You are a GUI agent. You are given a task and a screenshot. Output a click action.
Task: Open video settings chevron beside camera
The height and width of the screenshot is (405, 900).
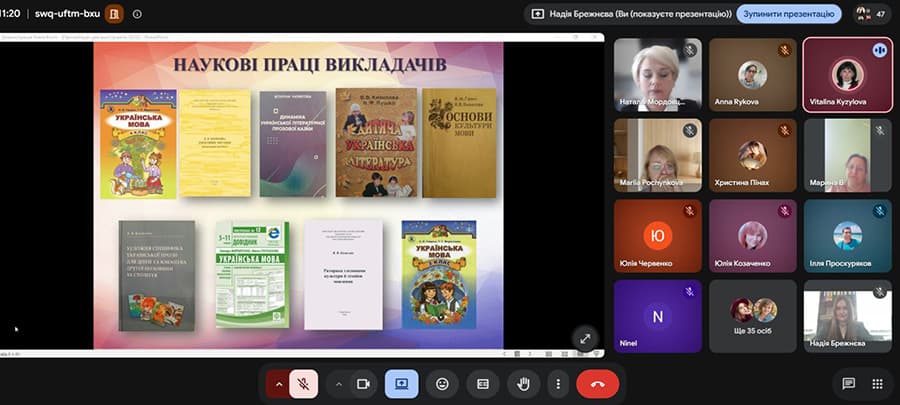[x=339, y=384]
